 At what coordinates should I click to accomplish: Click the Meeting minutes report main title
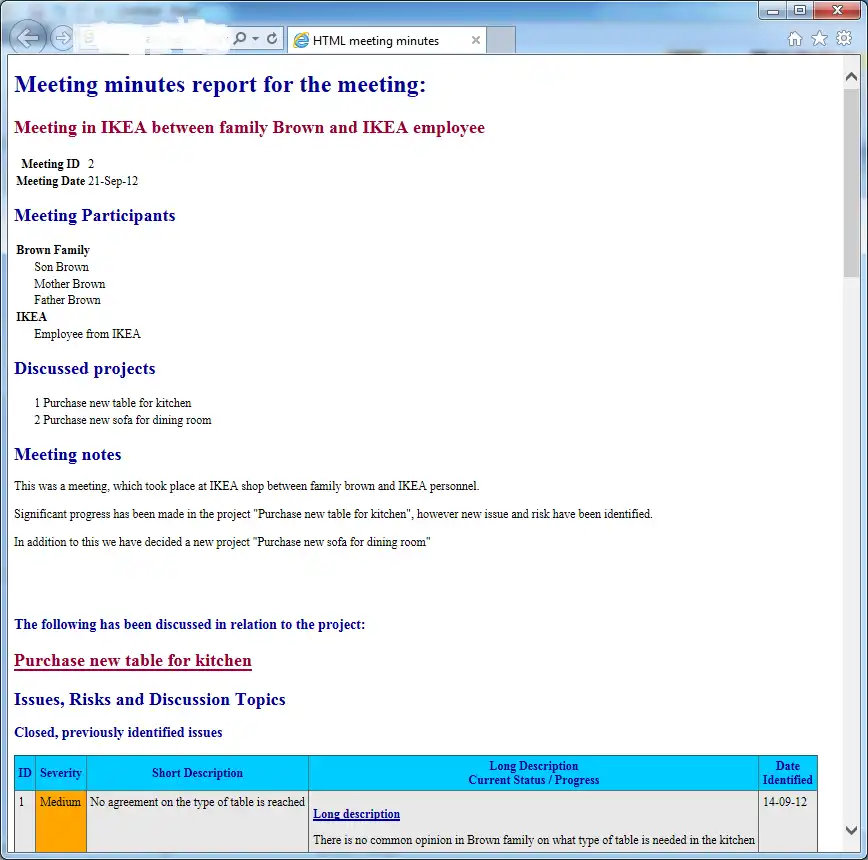[220, 85]
